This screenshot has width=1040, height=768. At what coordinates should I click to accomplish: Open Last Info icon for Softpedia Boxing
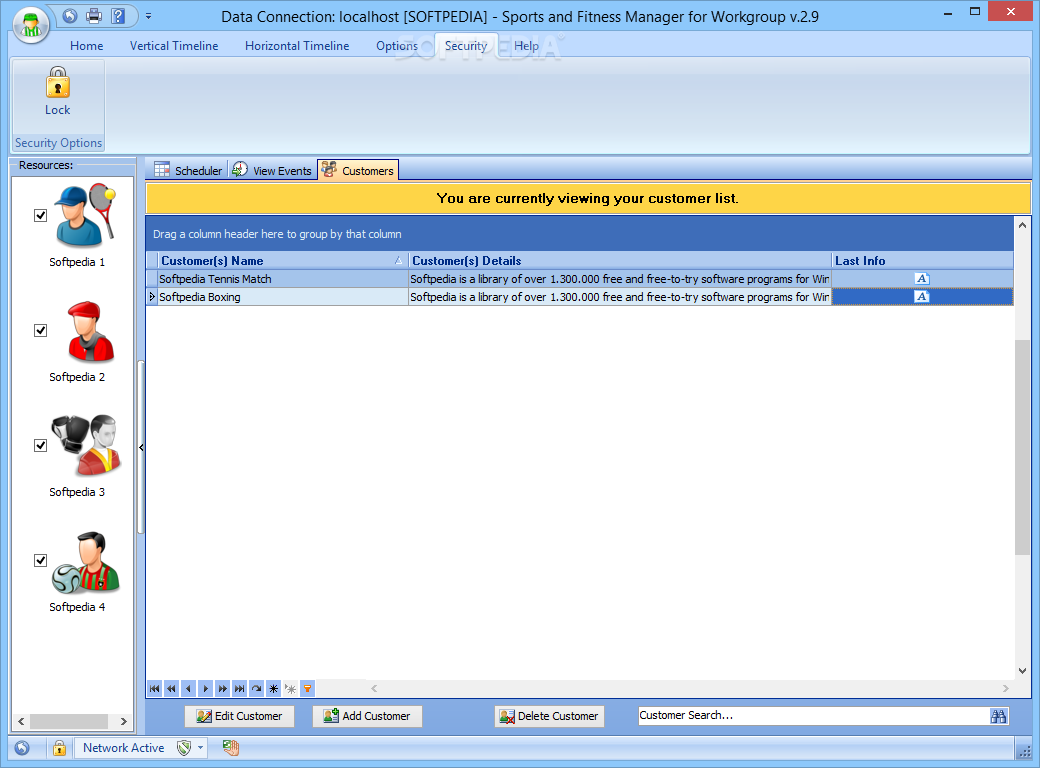(x=922, y=296)
